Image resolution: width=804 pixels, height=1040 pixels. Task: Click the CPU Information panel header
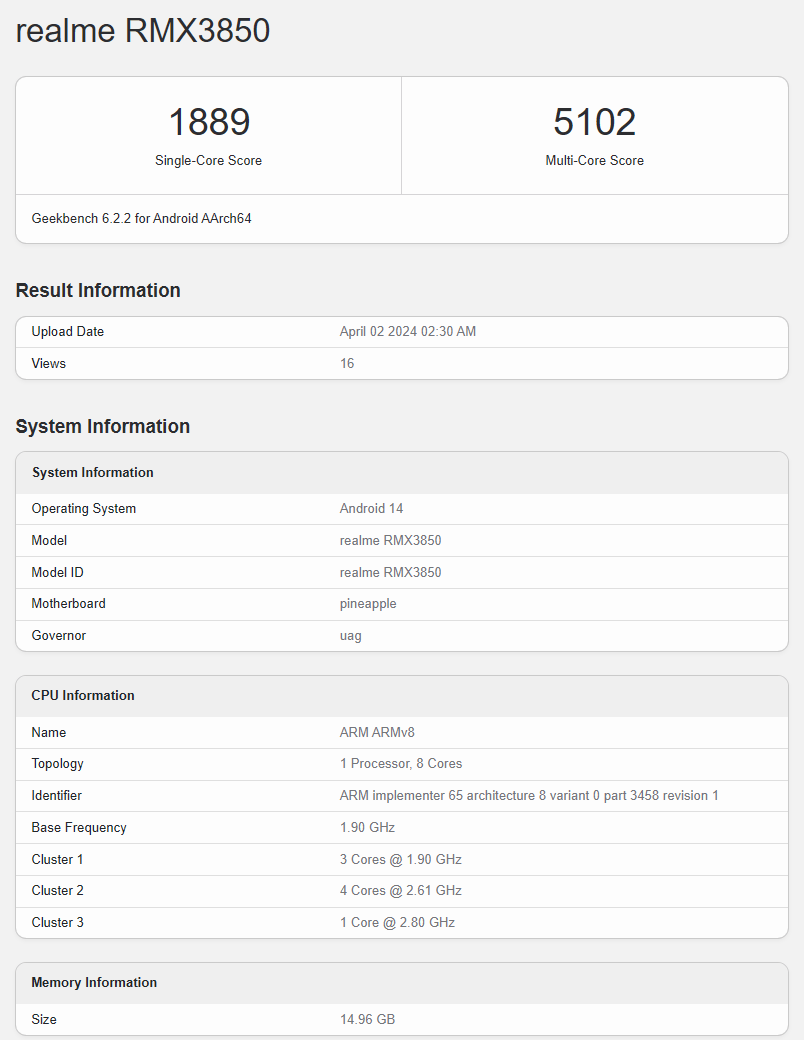pos(82,695)
